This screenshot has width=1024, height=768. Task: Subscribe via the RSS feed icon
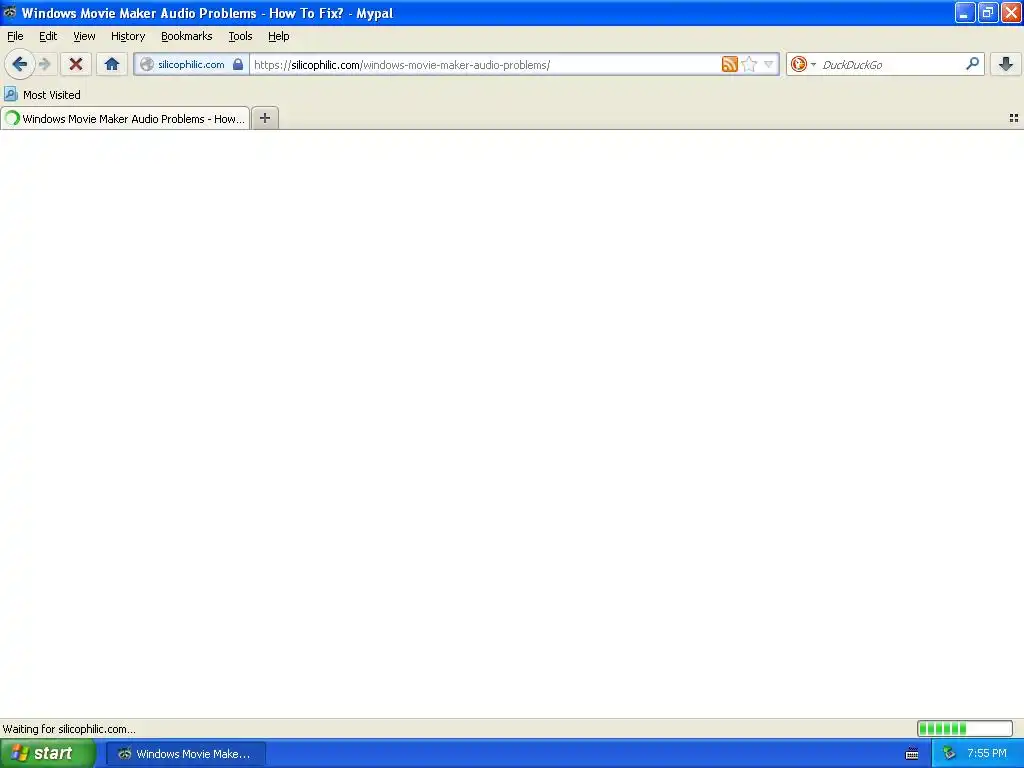729,64
